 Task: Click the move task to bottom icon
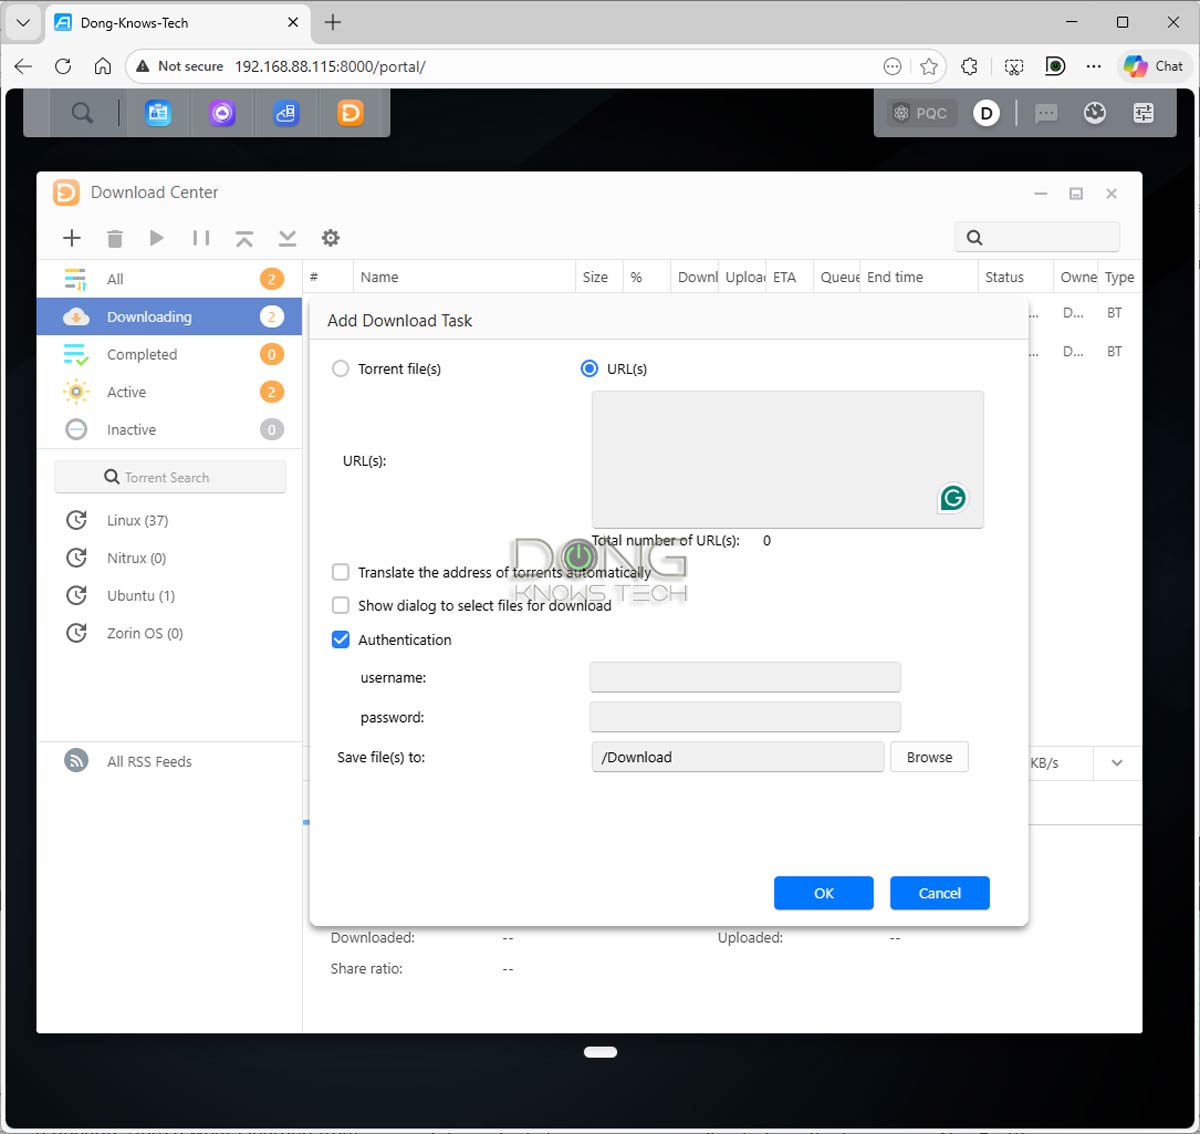tap(287, 238)
